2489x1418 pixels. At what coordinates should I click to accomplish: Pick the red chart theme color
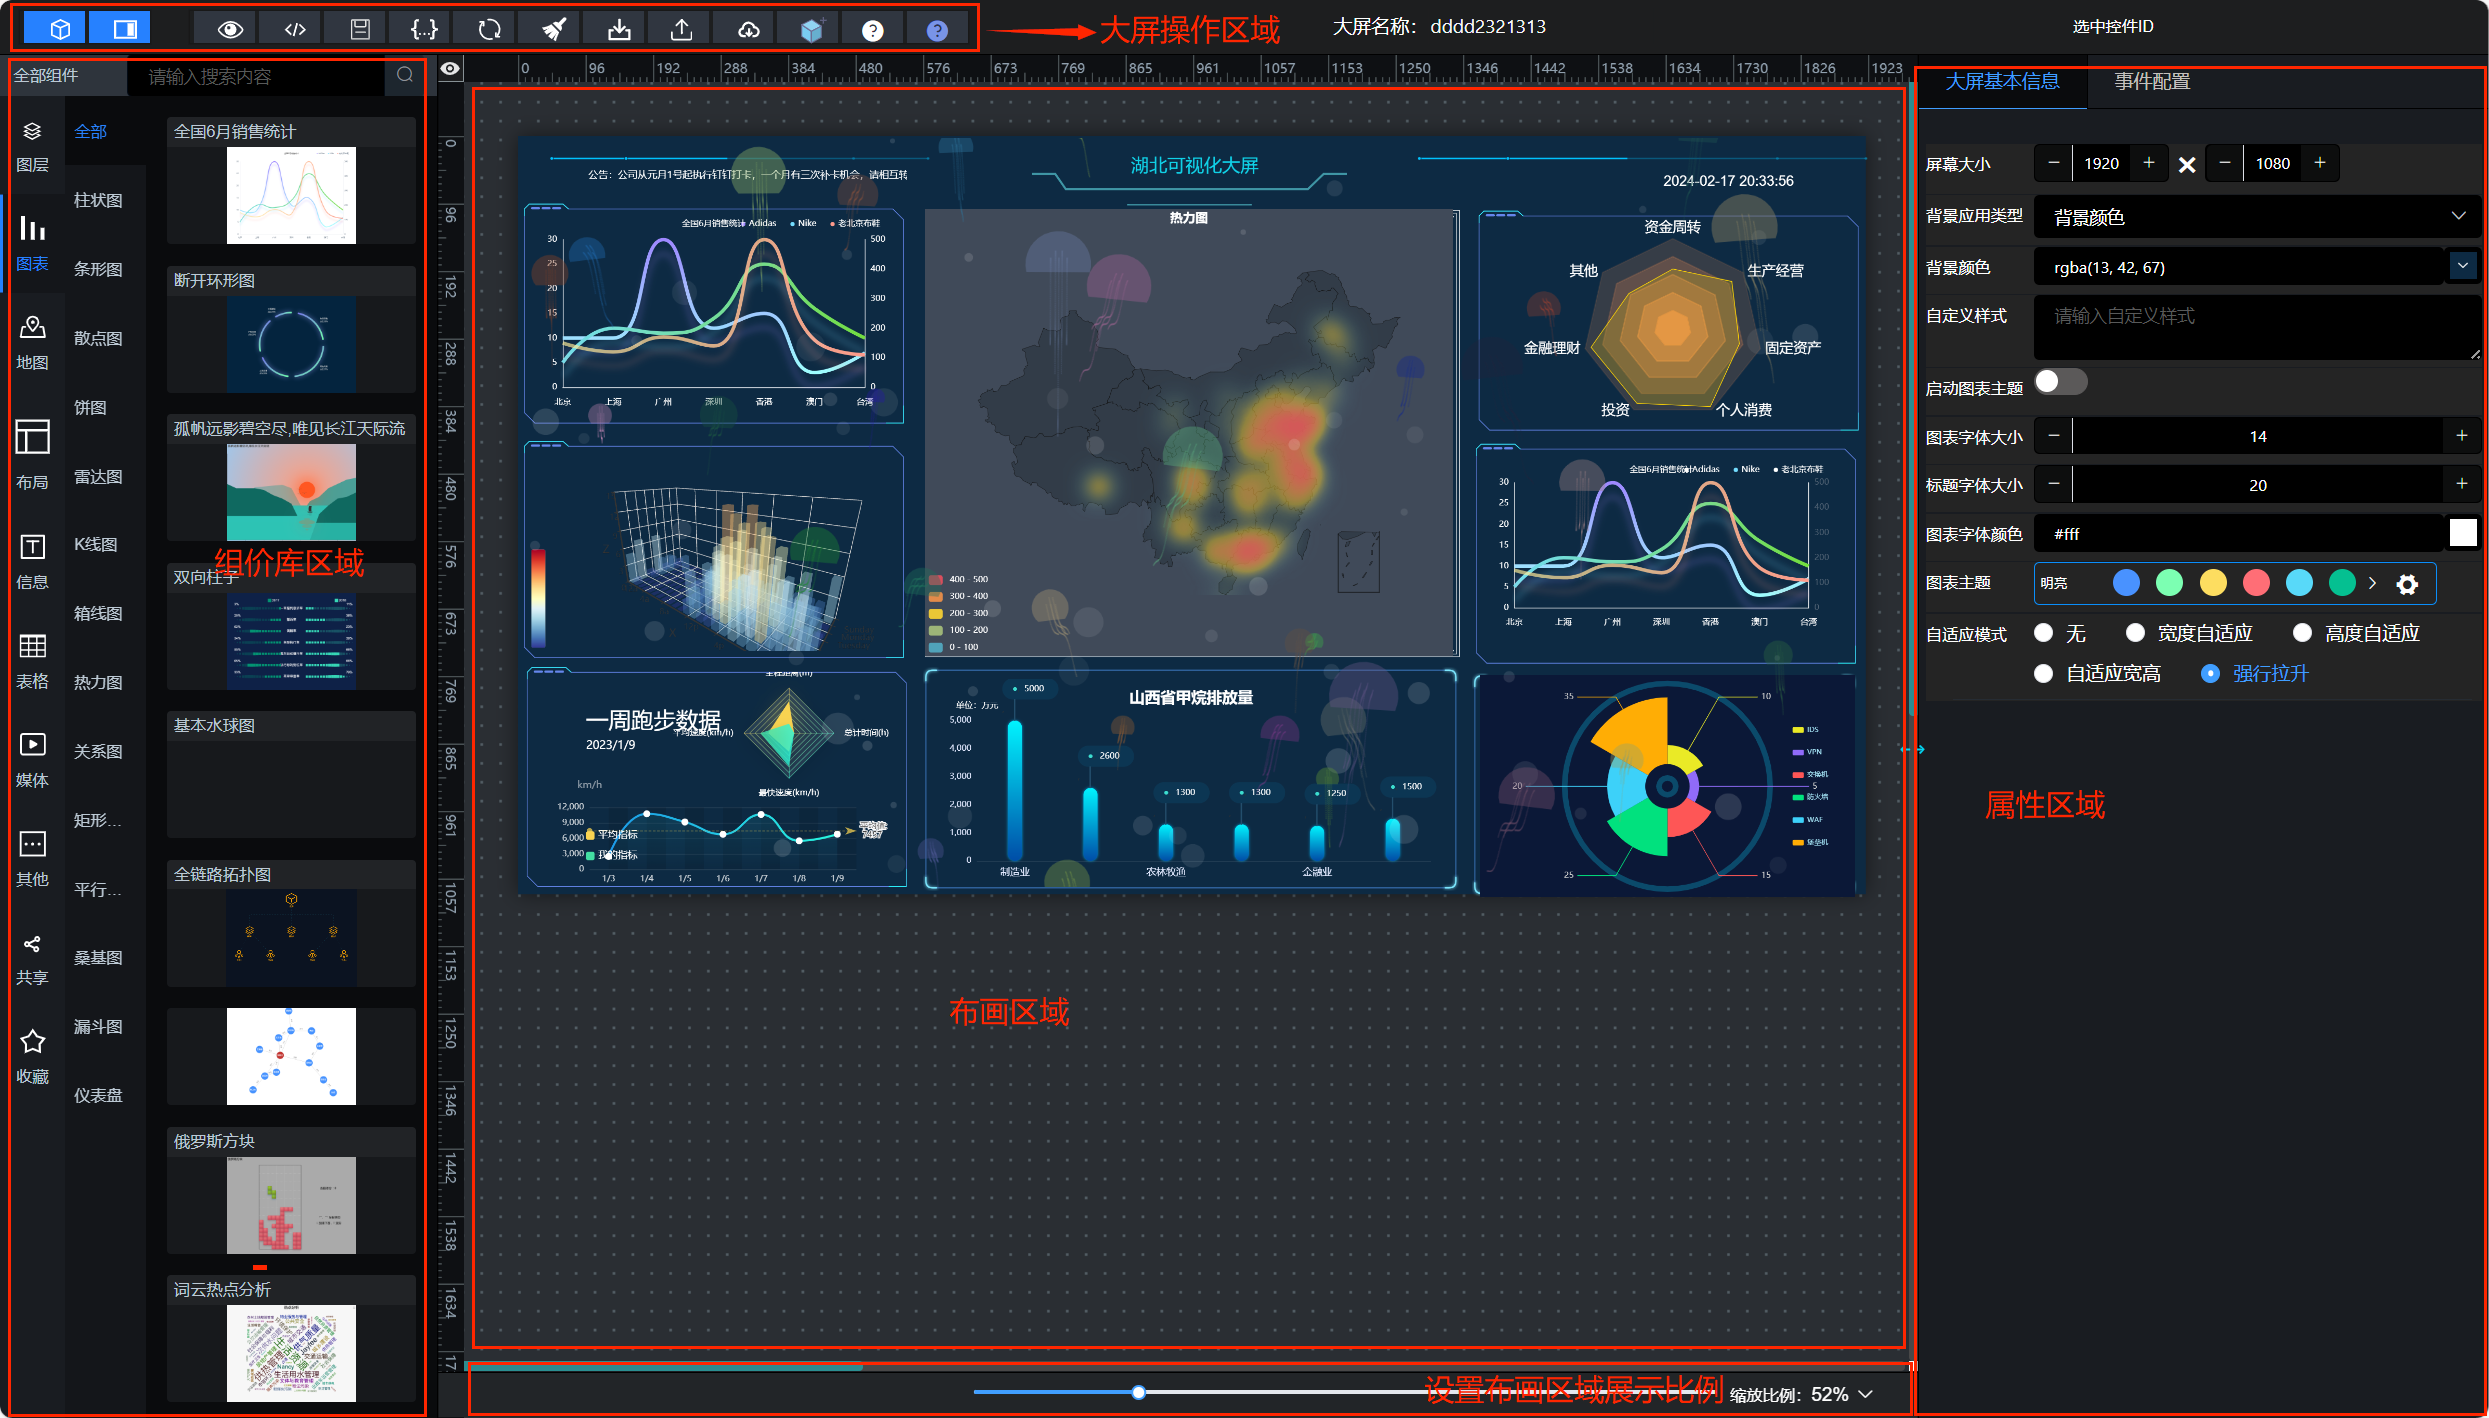pos(2256,583)
